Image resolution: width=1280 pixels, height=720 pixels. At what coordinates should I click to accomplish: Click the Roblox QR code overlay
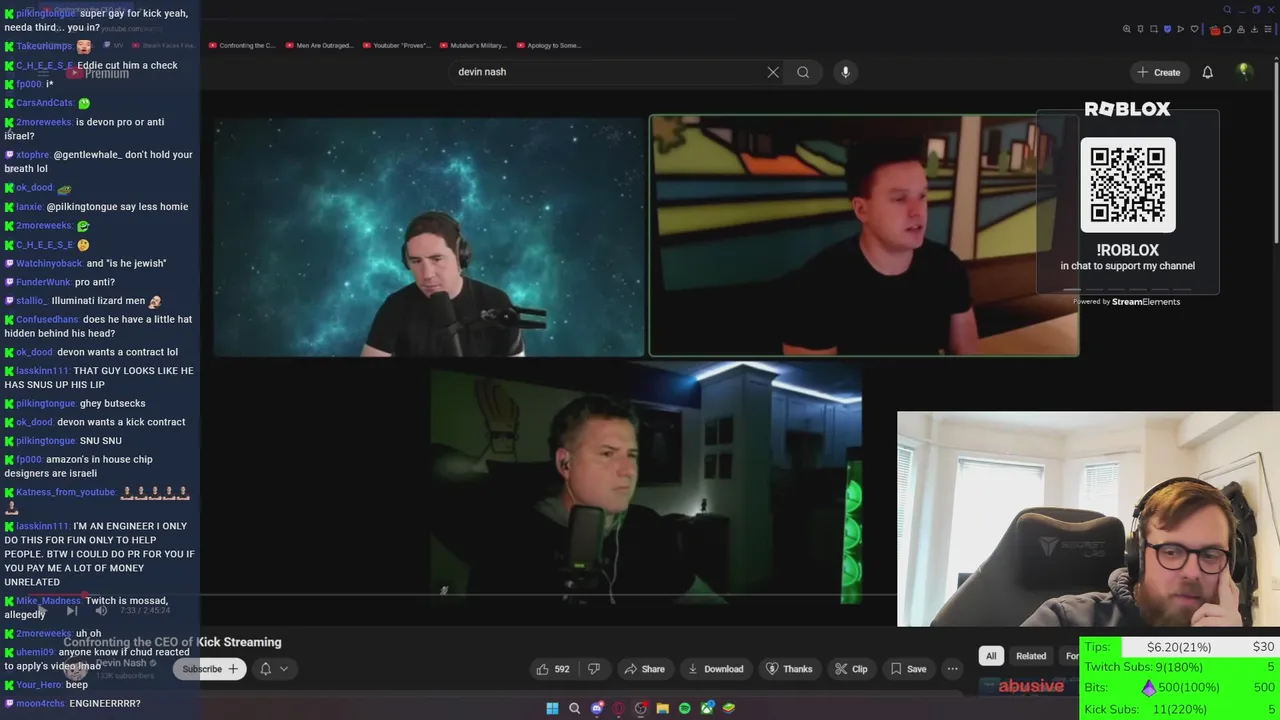[1128, 185]
